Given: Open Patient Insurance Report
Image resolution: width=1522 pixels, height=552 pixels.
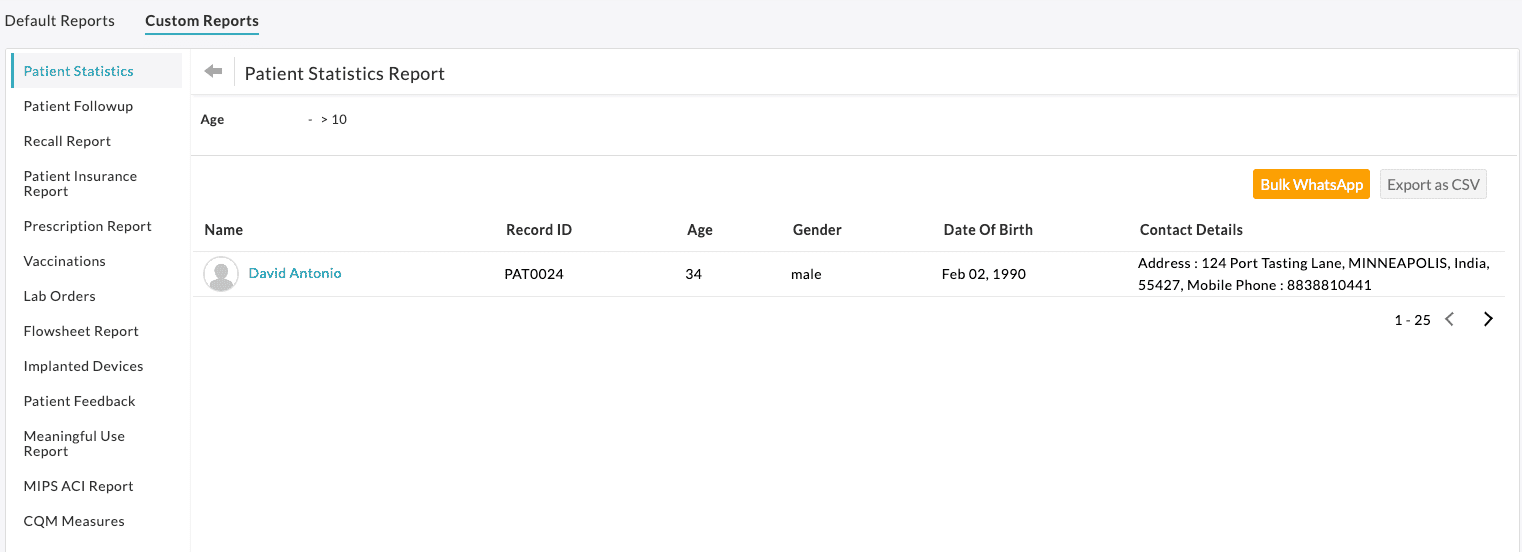Looking at the screenshot, I should pos(80,184).
